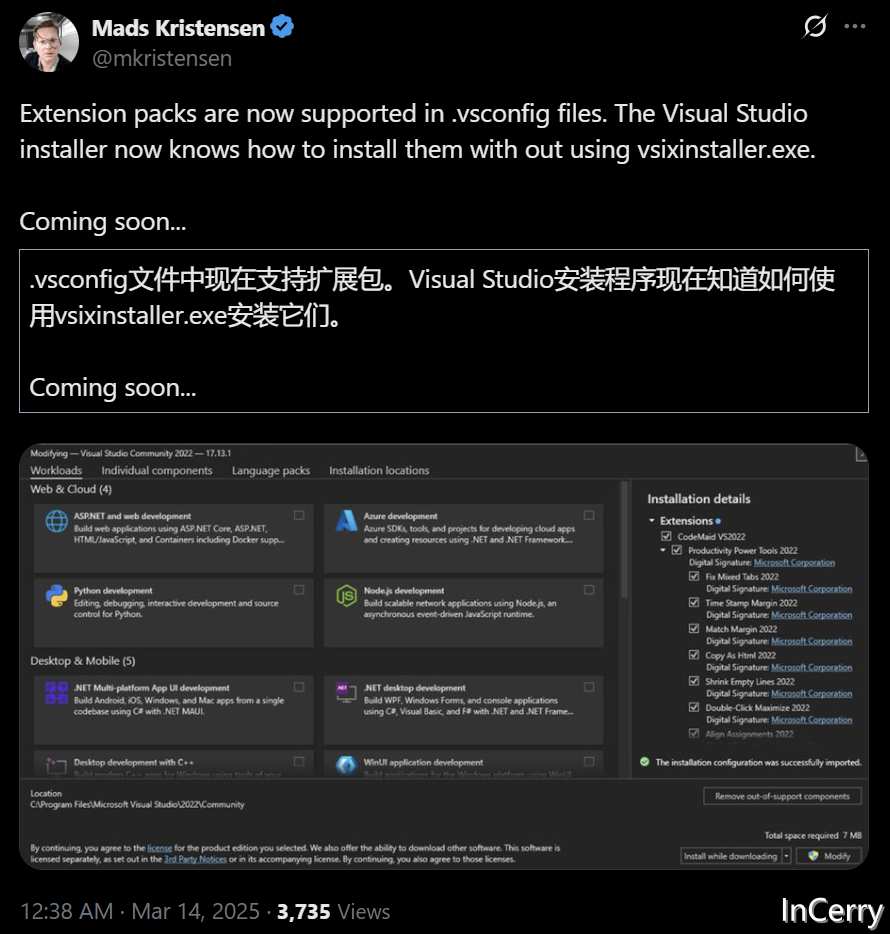This screenshot has height=934, width=890.
Task: Open the Install while downloading dropdown arrow
Action: [x=787, y=856]
